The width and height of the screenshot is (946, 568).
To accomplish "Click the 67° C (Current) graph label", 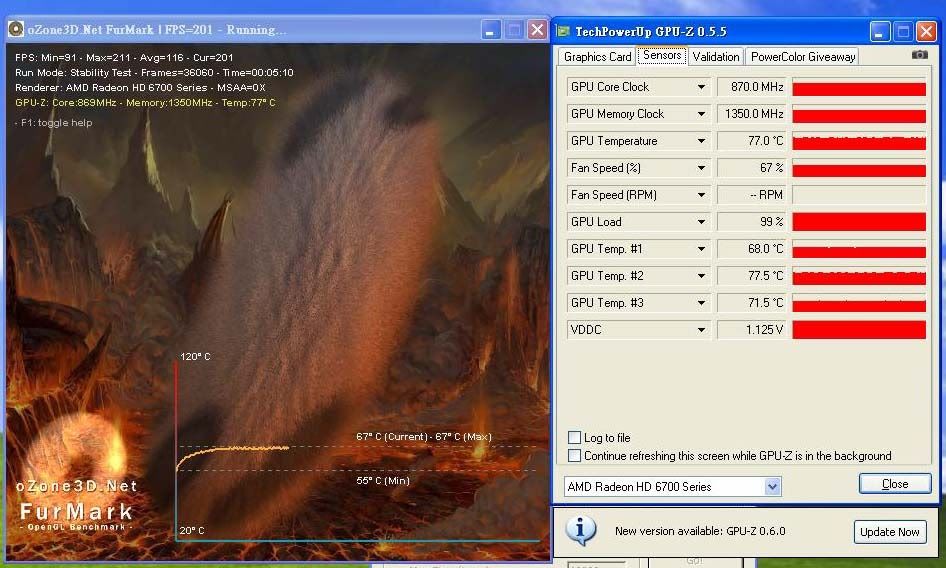I will coord(424,436).
